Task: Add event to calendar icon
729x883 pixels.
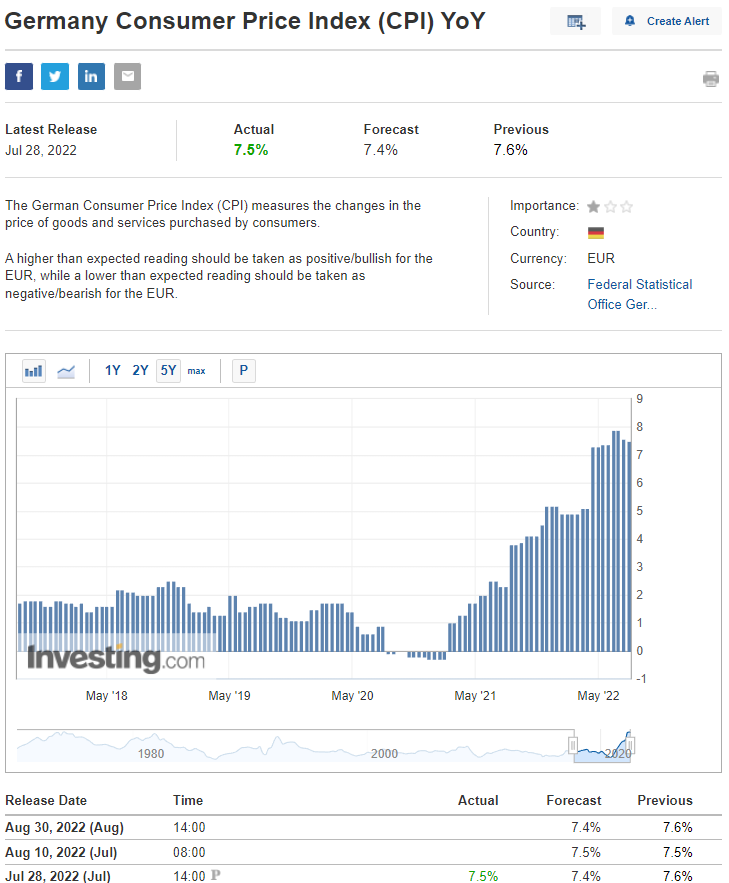Action: [575, 21]
